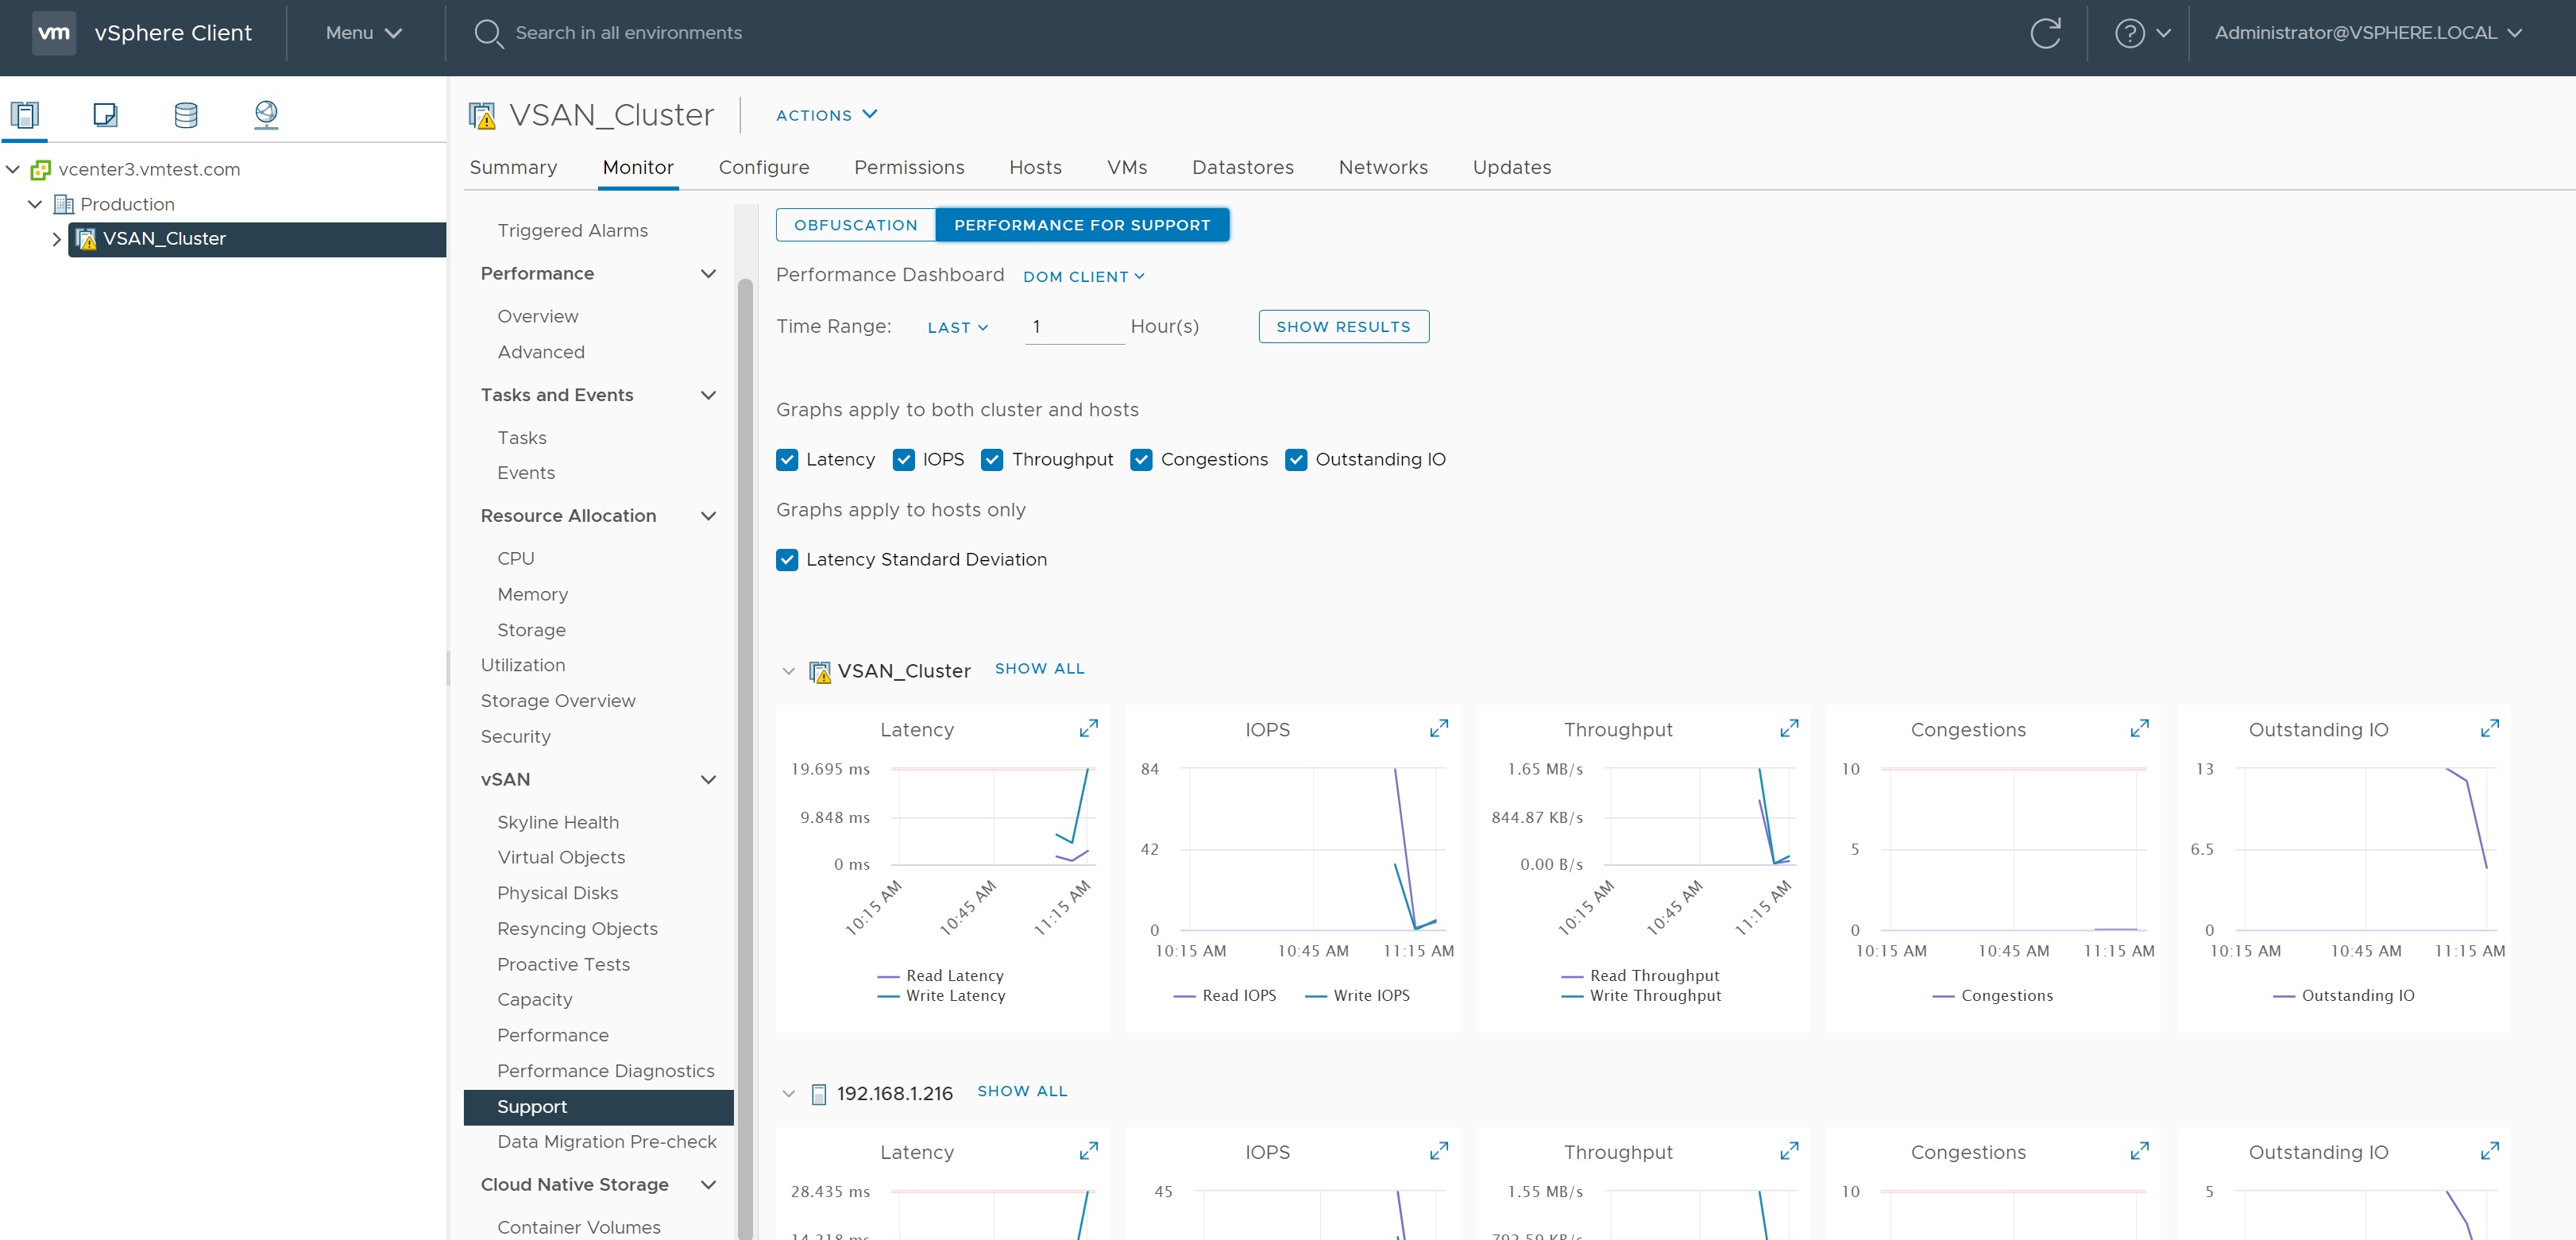2576x1240 pixels.
Task: Click the cluster warning icon beside title
Action: click(483, 116)
